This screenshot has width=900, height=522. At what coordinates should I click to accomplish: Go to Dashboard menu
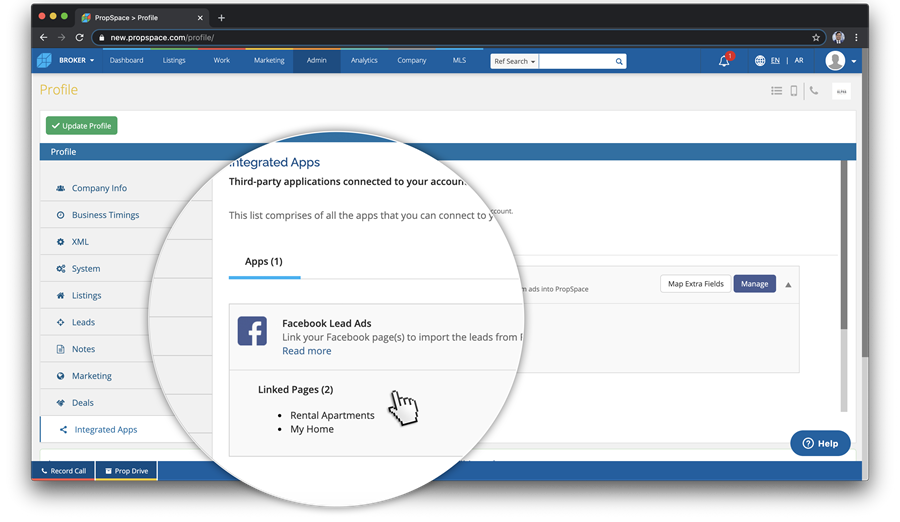126,60
